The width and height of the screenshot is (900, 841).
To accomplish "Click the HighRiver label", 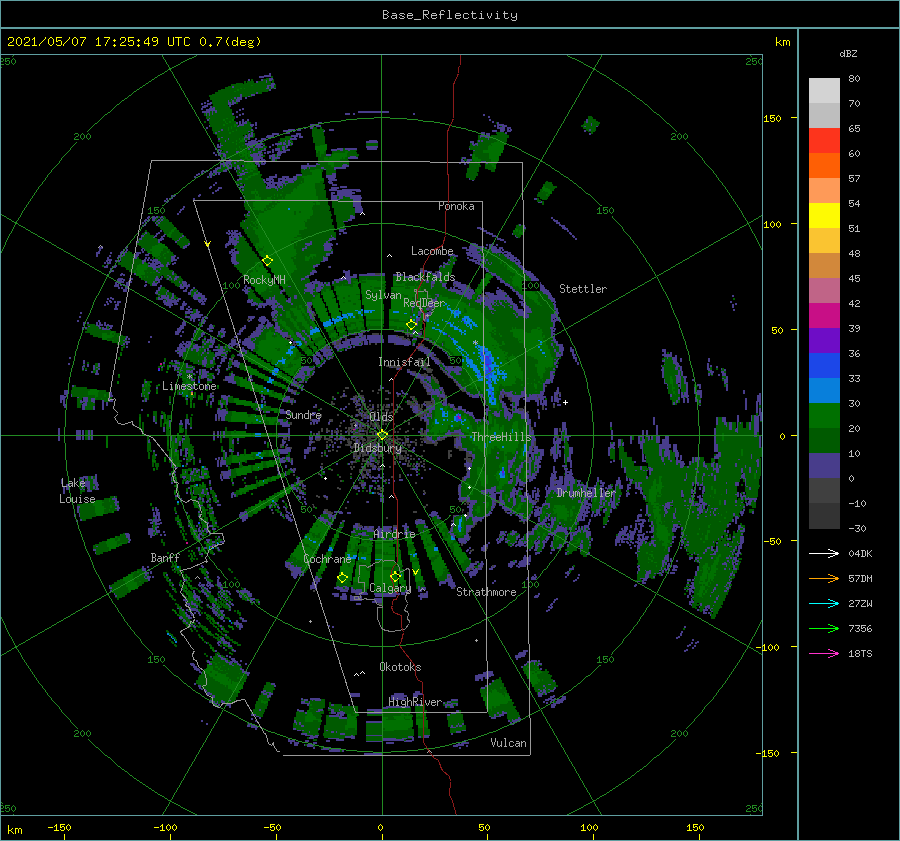I will pos(415,702).
